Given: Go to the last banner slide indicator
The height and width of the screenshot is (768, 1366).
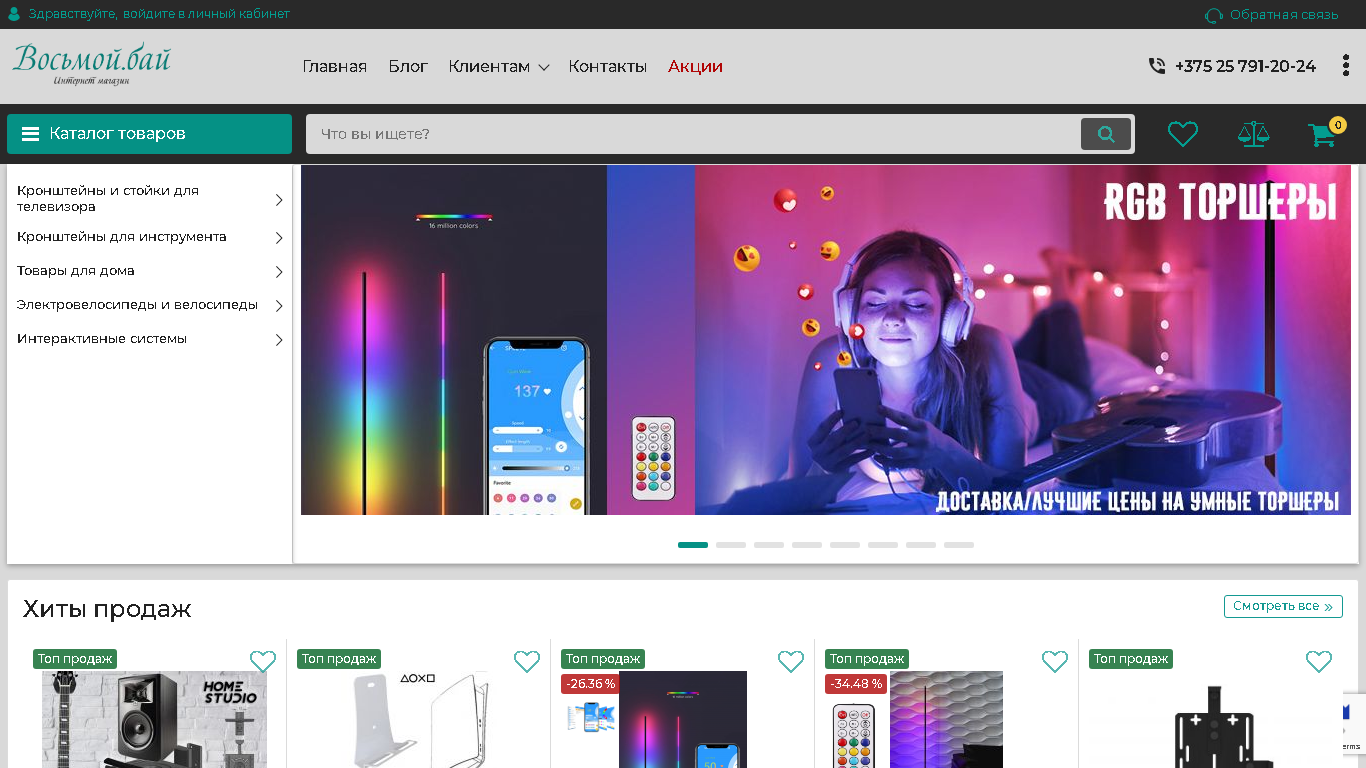Looking at the screenshot, I should coord(959,545).
